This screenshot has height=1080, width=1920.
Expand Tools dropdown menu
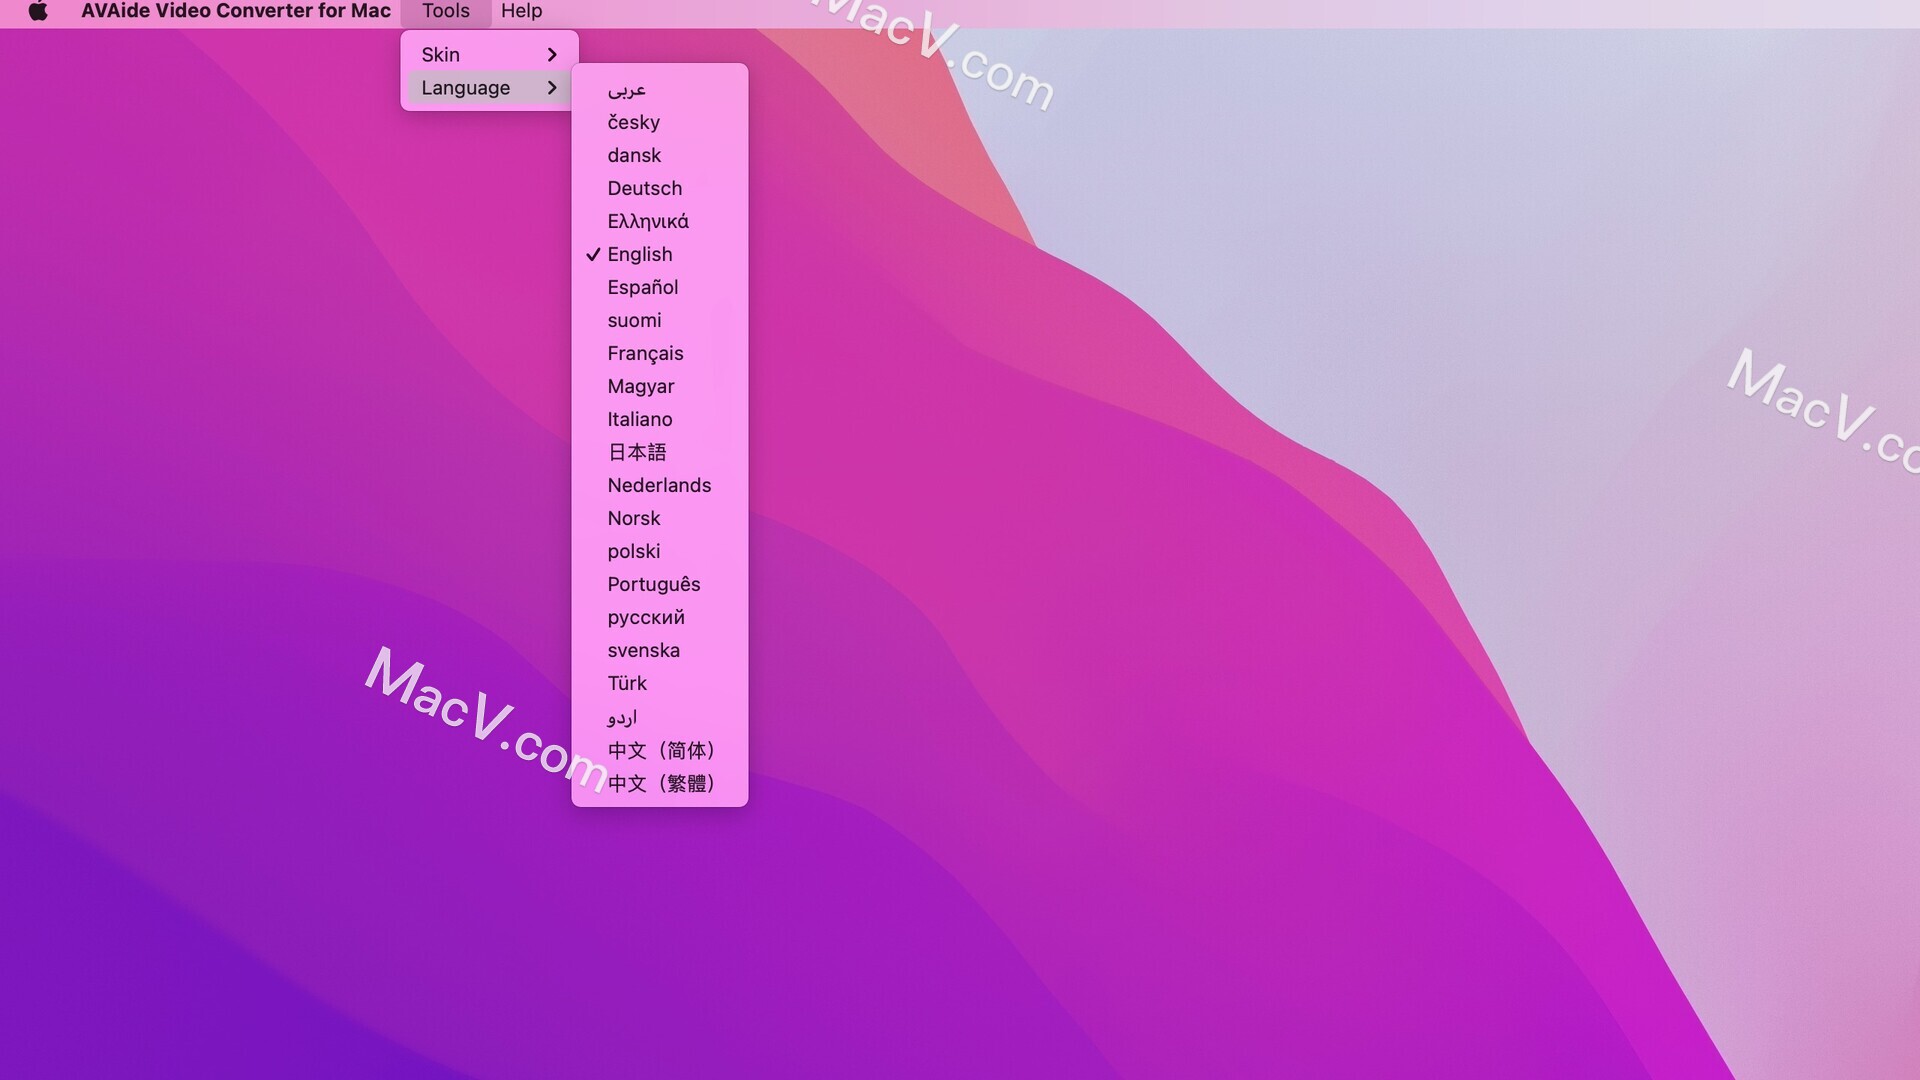click(x=446, y=11)
